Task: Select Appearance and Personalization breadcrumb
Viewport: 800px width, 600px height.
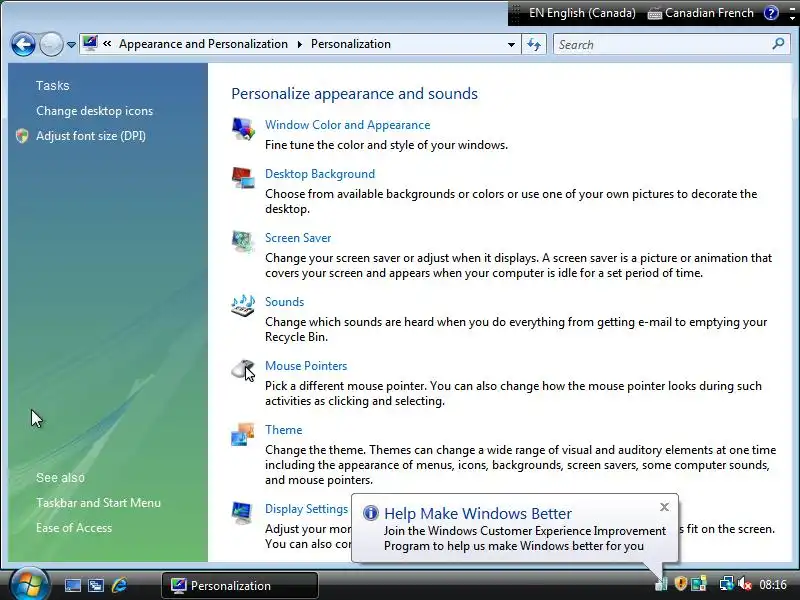Action: coord(203,44)
